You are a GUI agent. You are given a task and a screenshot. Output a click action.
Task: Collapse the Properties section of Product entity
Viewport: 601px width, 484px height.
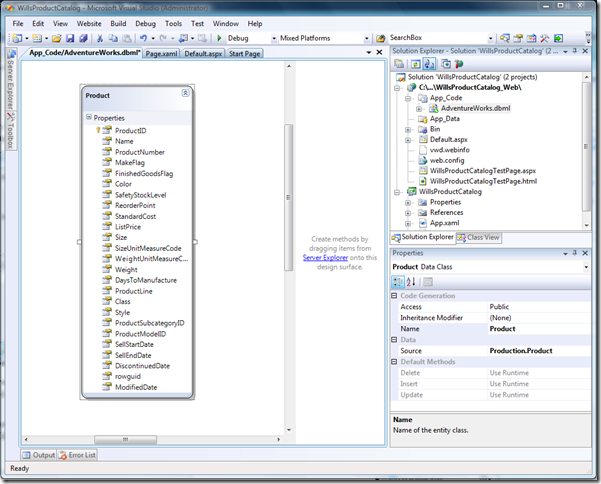coord(89,117)
